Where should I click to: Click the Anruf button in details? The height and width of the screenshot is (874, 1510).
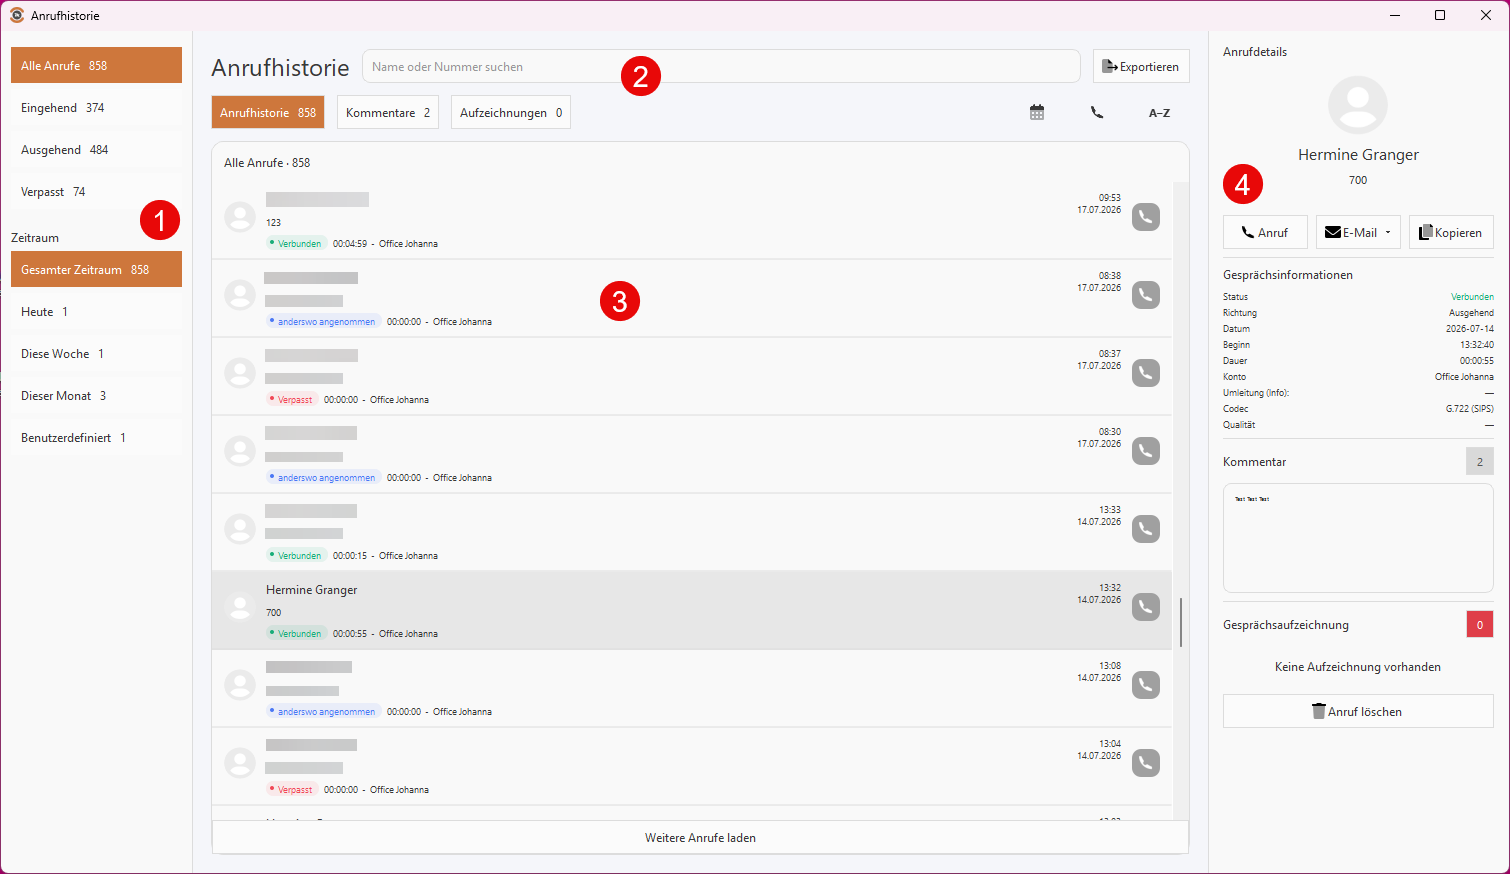pos(1265,232)
